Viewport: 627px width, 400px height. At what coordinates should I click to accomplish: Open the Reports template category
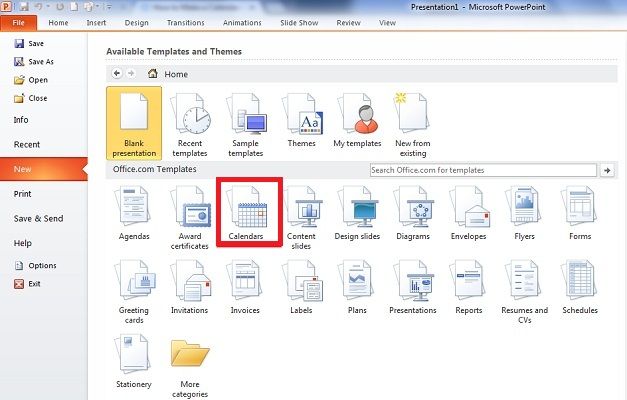[469, 287]
